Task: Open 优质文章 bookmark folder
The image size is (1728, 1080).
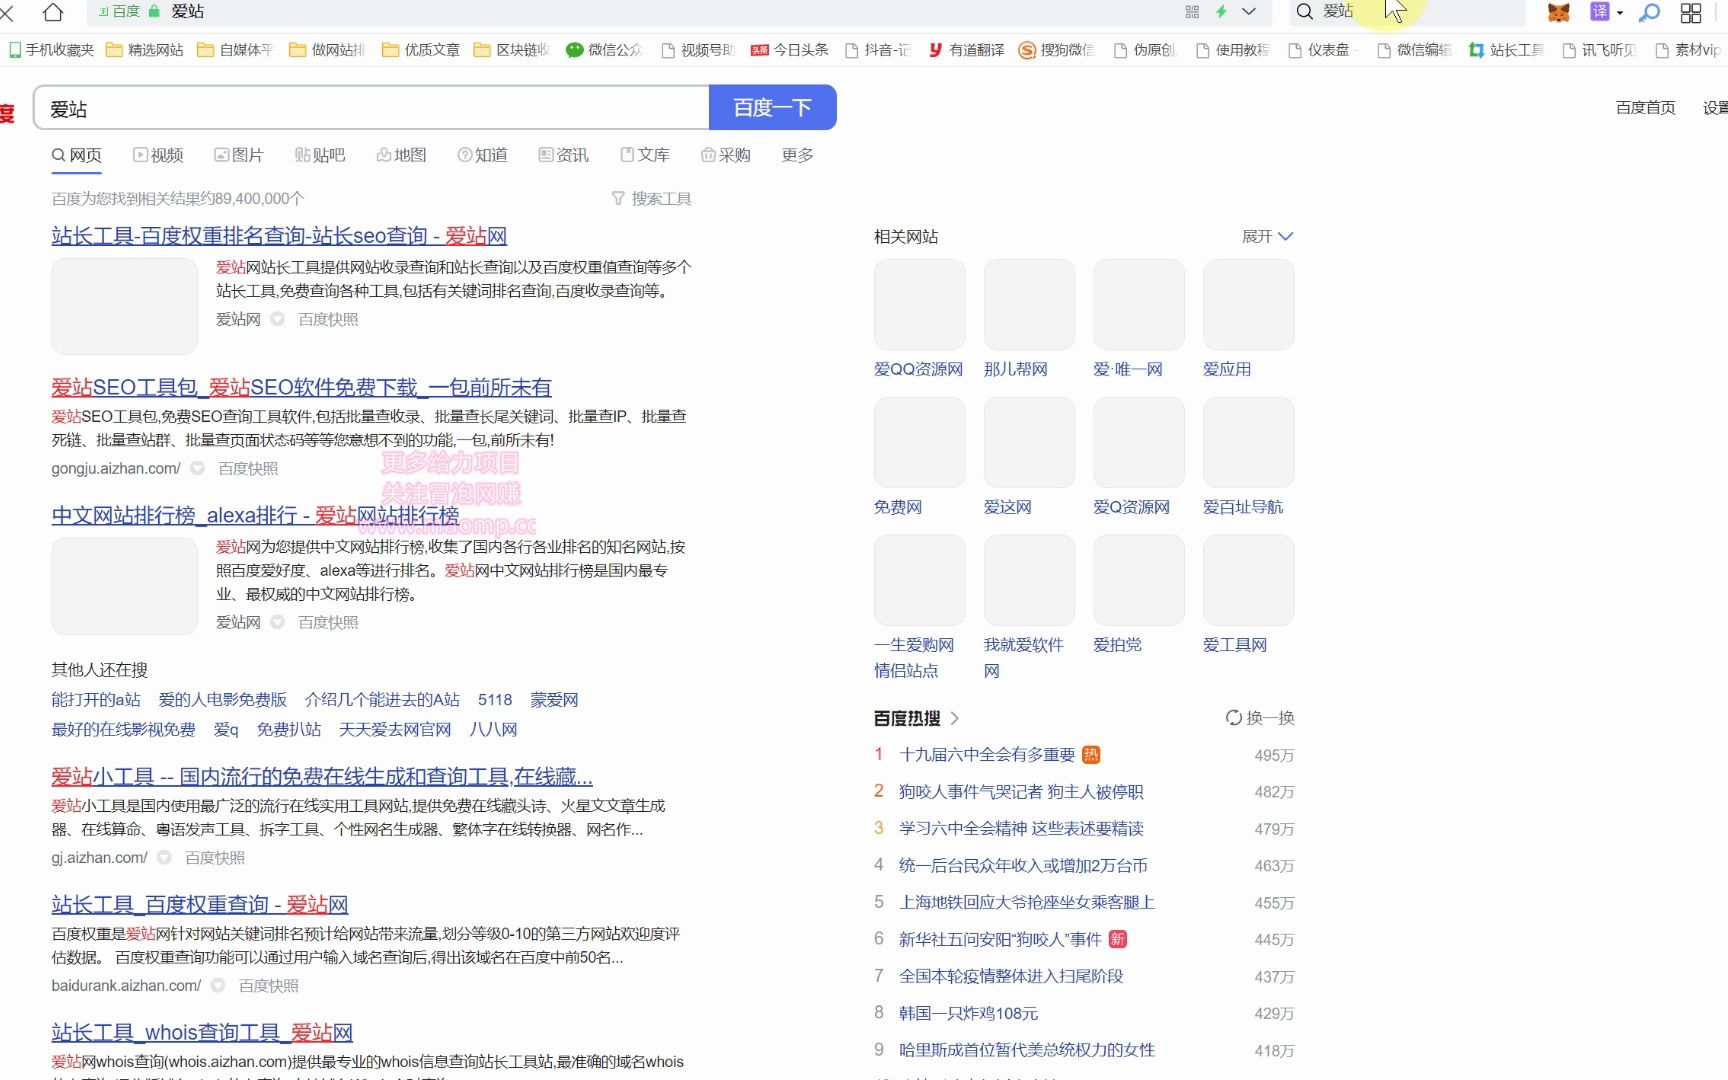Action: coord(421,50)
